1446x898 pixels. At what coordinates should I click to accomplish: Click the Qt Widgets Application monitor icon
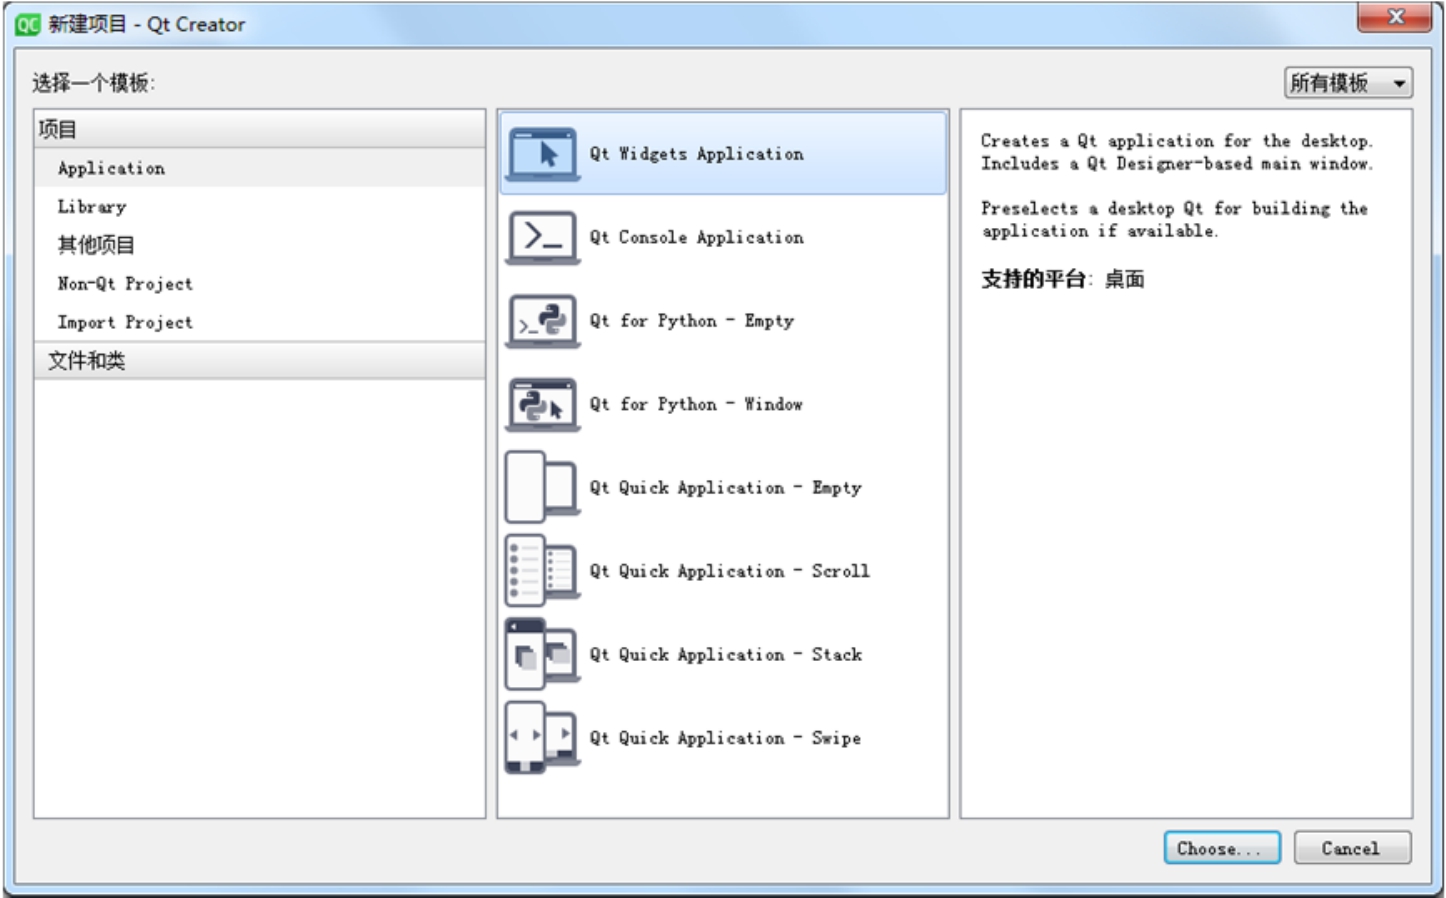(542, 154)
